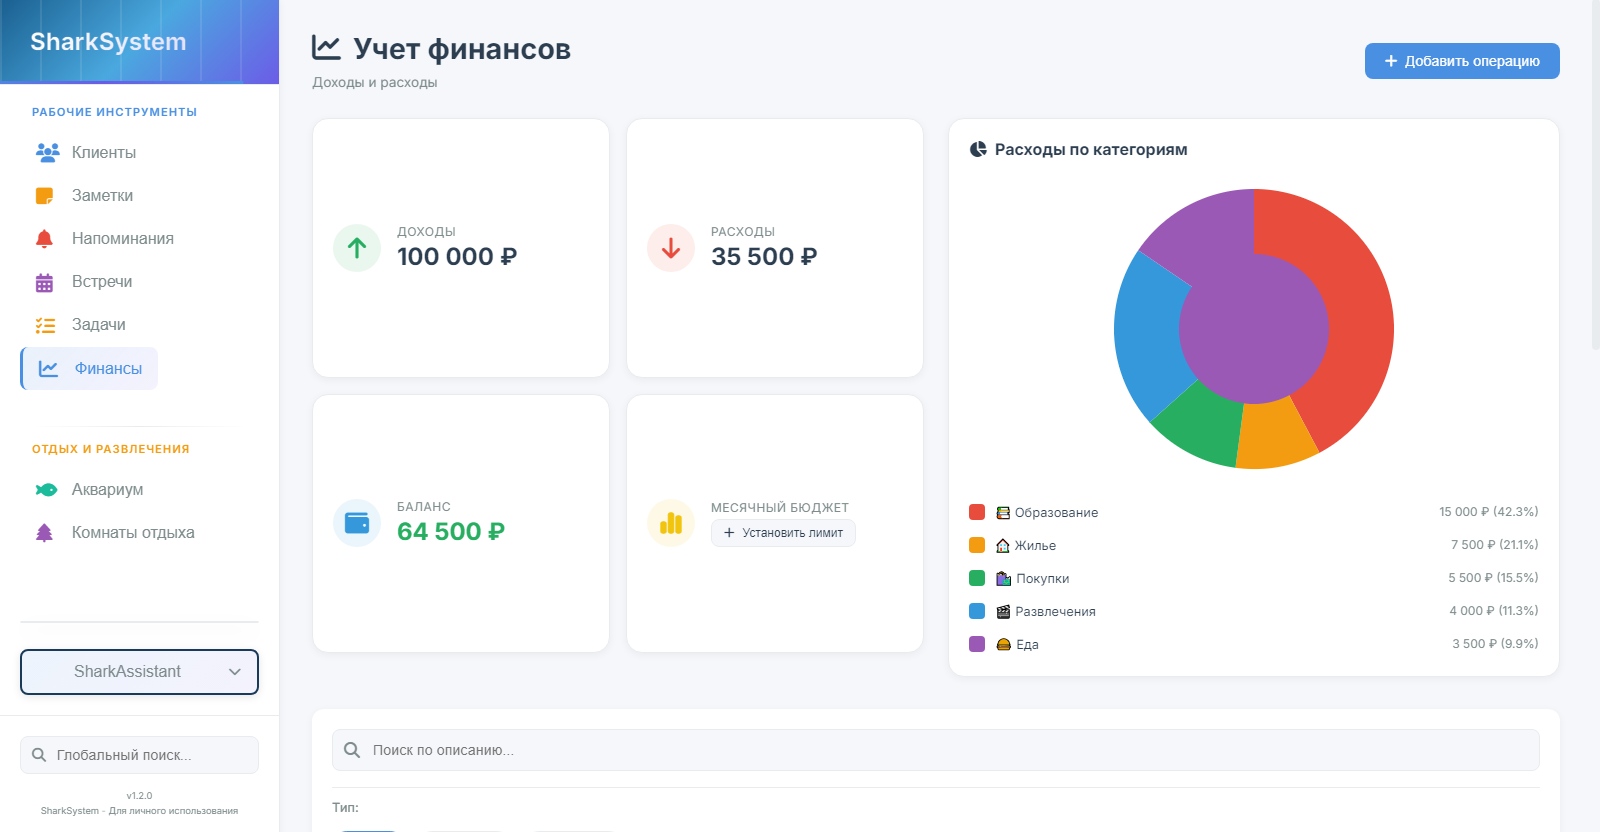Click the Встречи calendar icon
The width and height of the screenshot is (1600, 832).
pyautogui.click(x=44, y=282)
